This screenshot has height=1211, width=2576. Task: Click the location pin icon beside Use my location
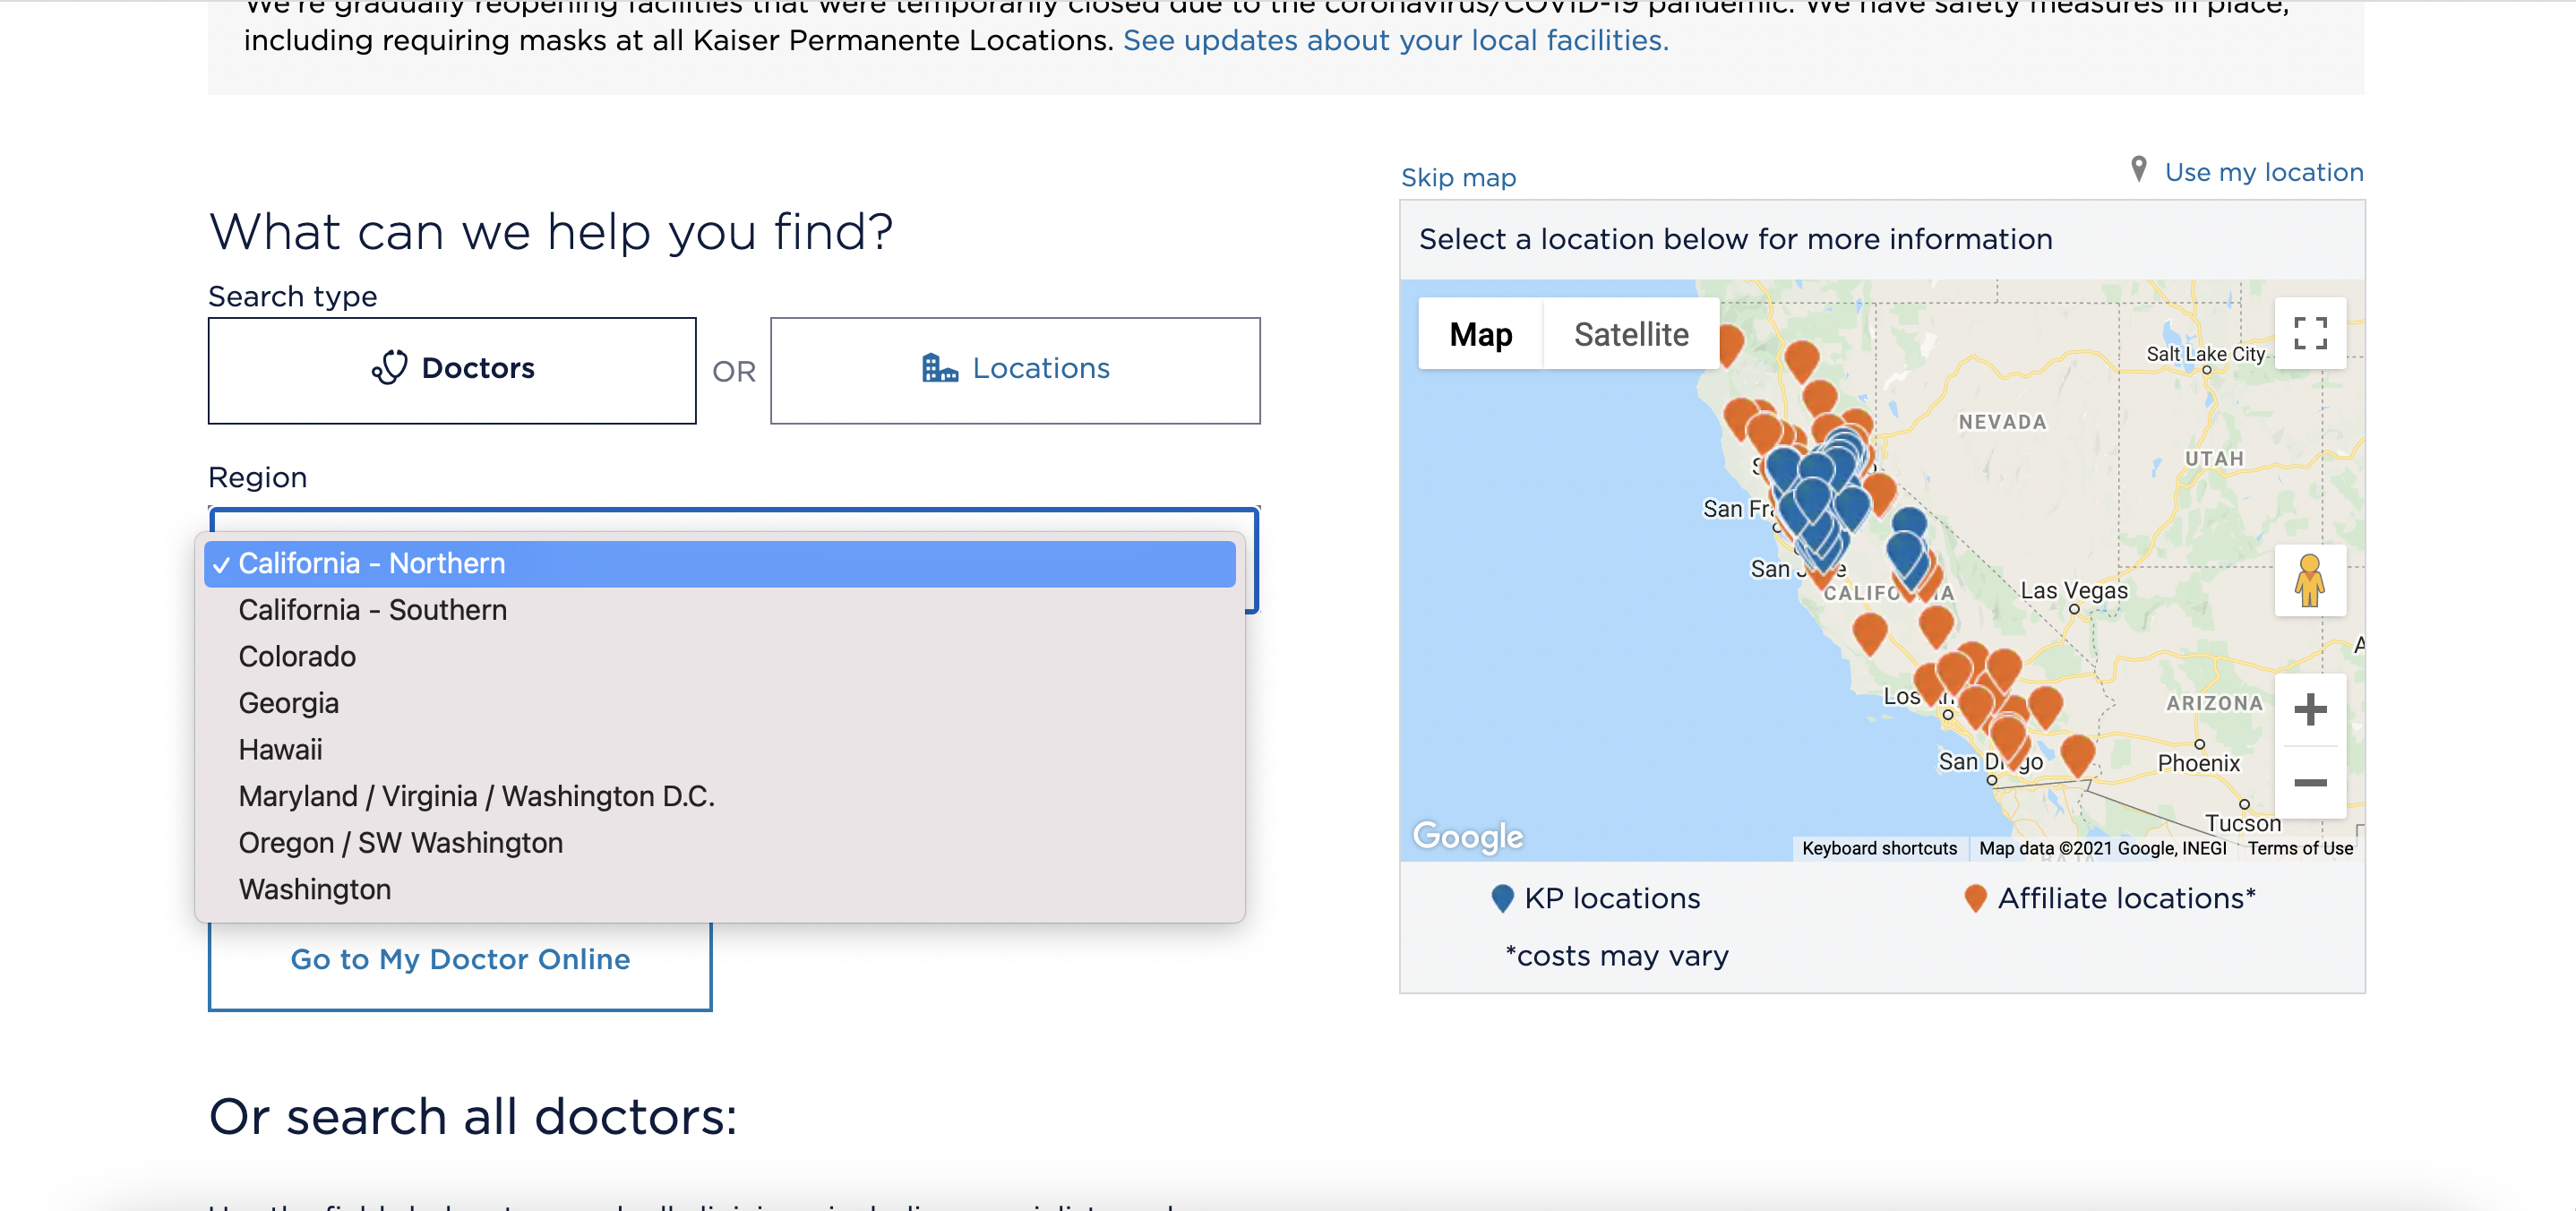2138,169
